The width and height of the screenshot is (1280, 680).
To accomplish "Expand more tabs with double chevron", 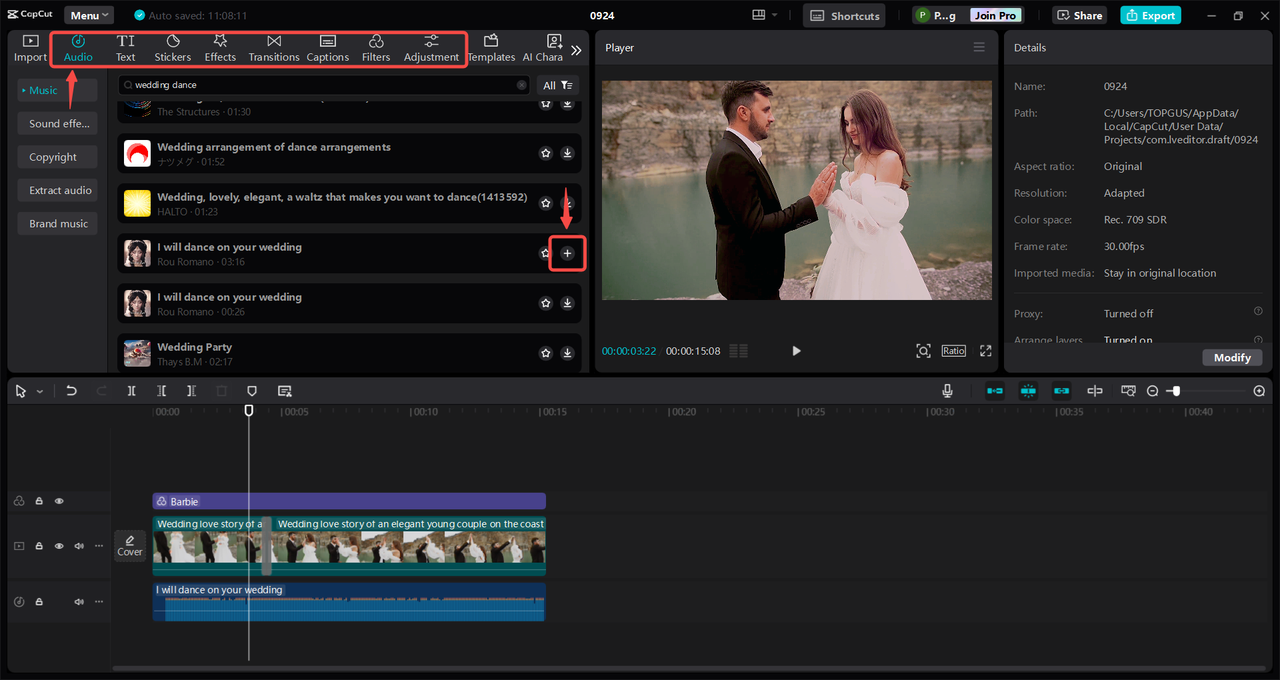I will (576, 50).
